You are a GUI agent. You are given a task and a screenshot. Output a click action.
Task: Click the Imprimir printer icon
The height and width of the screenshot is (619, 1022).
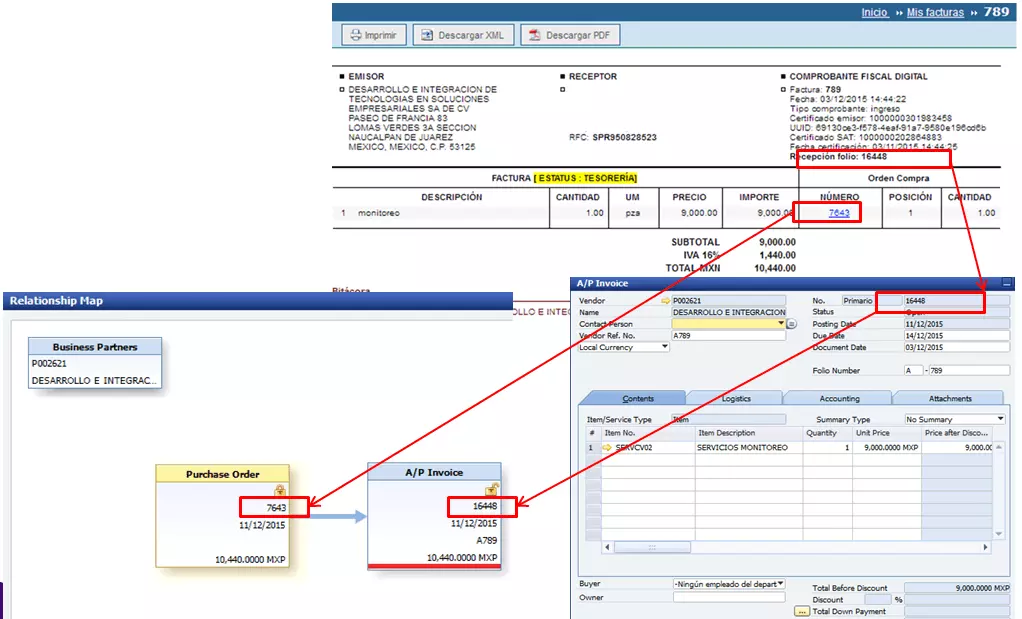point(354,35)
